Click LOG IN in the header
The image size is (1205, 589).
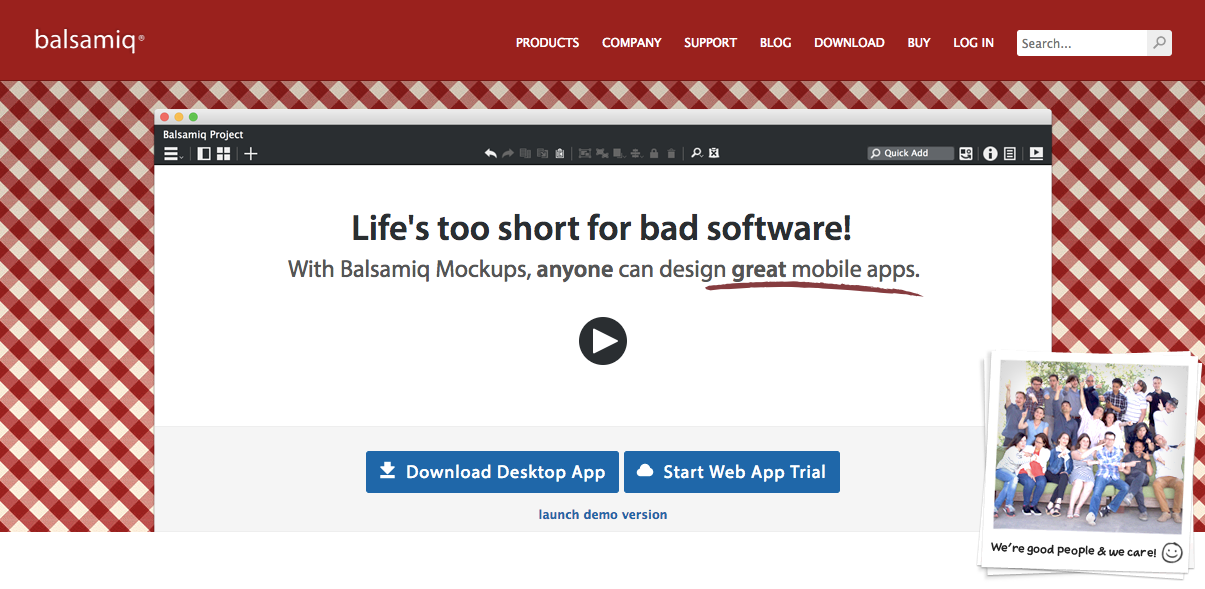(973, 43)
